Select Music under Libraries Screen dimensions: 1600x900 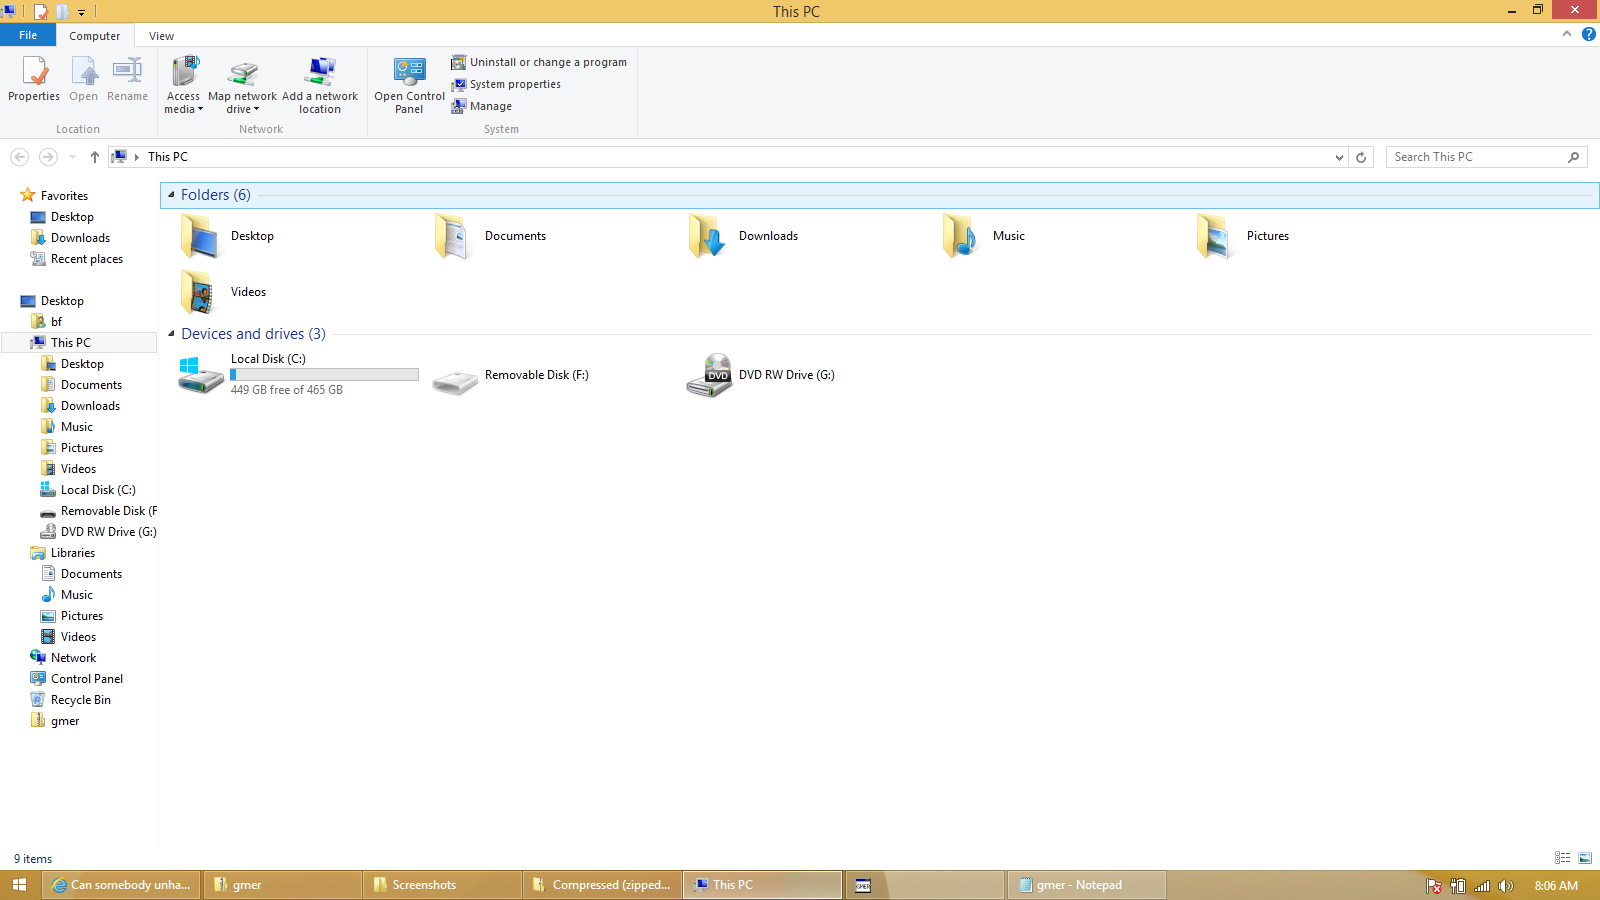[x=77, y=595]
